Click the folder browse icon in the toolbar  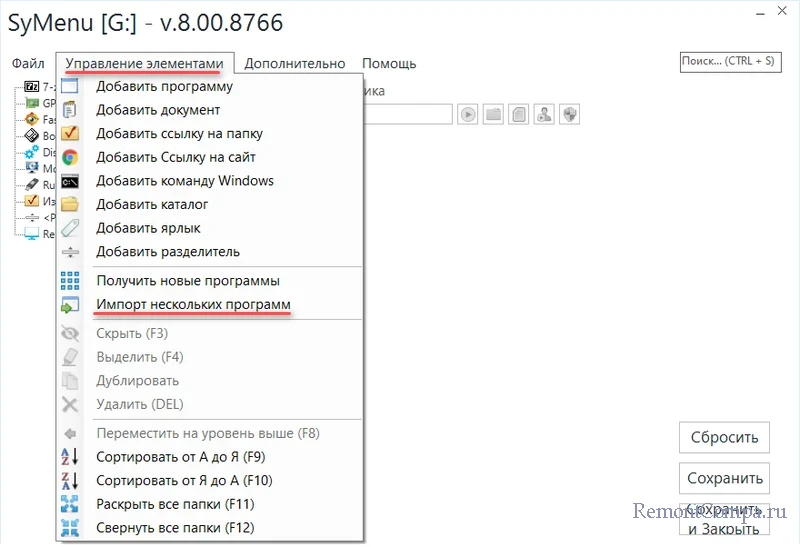click(493, 115)
